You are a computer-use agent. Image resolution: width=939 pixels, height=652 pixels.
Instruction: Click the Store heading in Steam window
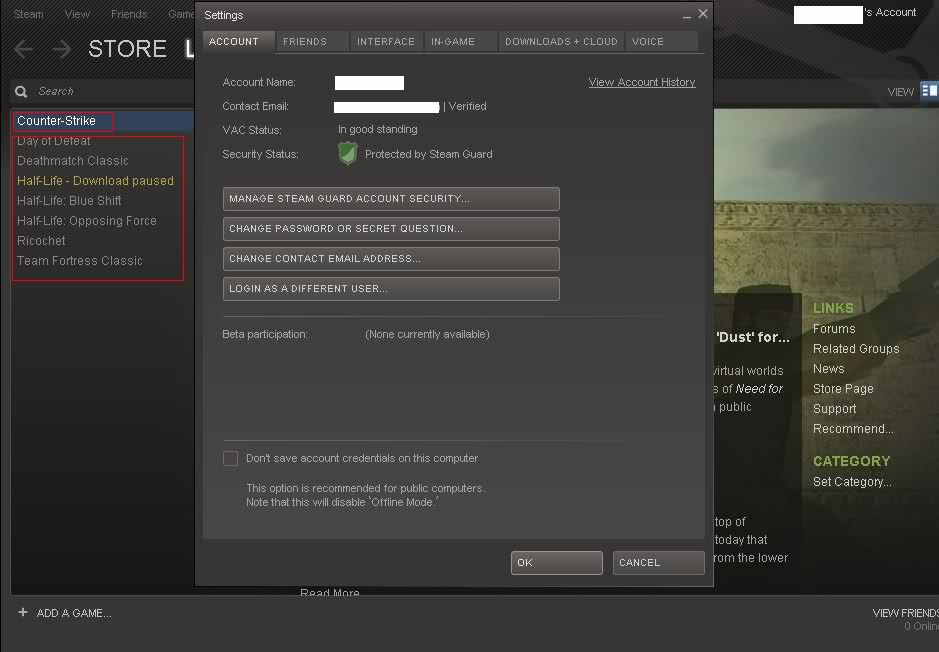click(128, 48)
